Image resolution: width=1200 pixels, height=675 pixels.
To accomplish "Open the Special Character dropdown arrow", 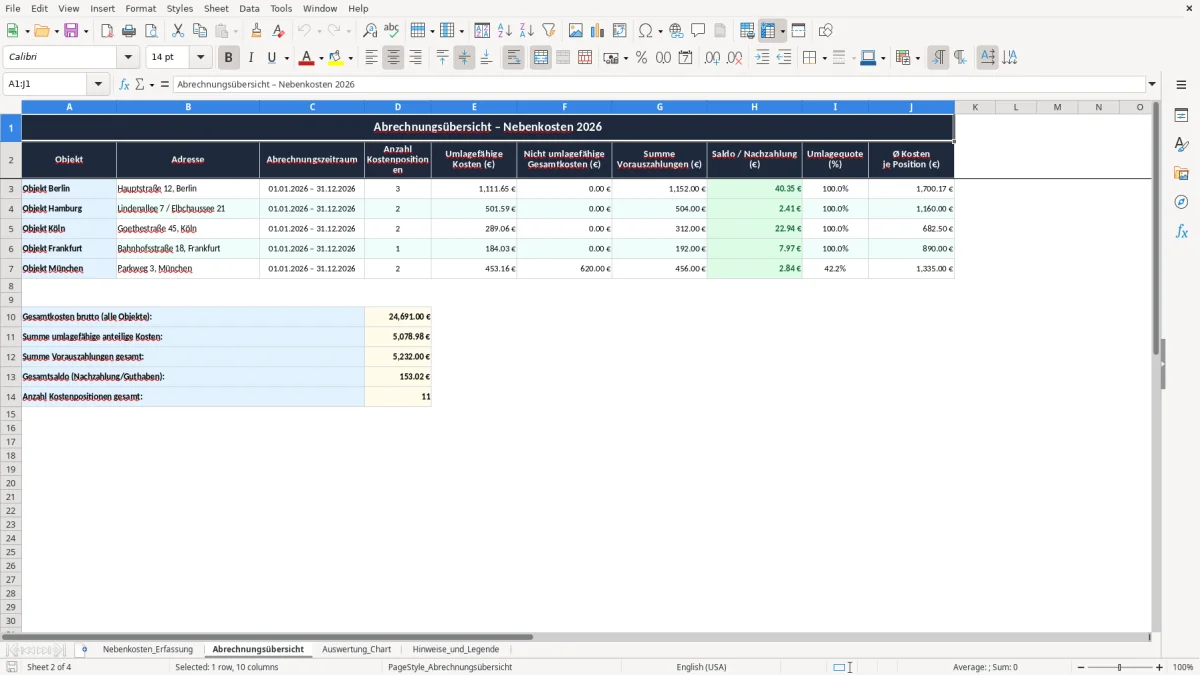I will (661, 31).
